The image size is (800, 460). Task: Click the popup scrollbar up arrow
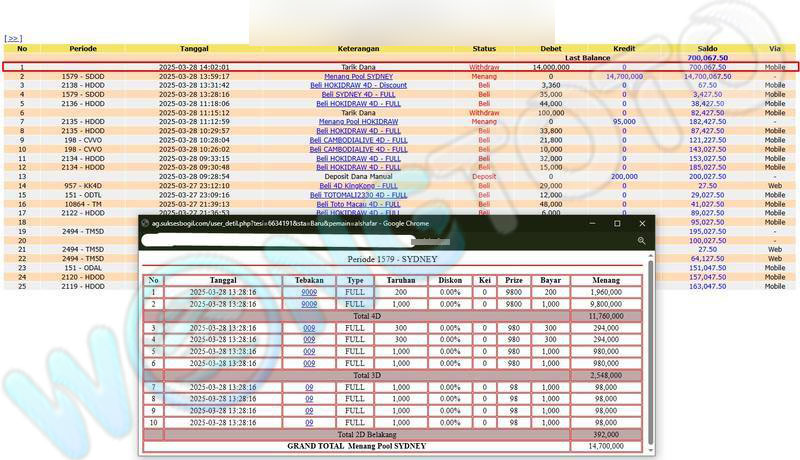coord(651,255)
